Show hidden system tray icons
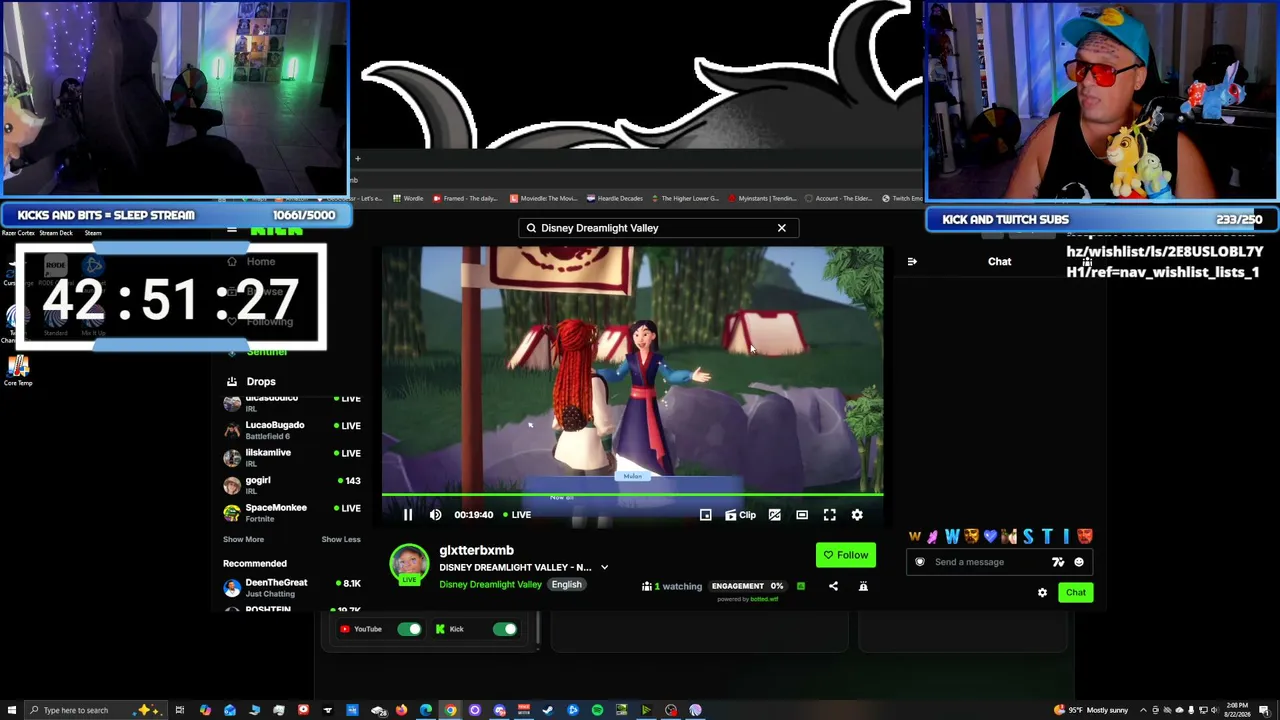Screen dimensions: 1280x720 tap(1143, 710)
